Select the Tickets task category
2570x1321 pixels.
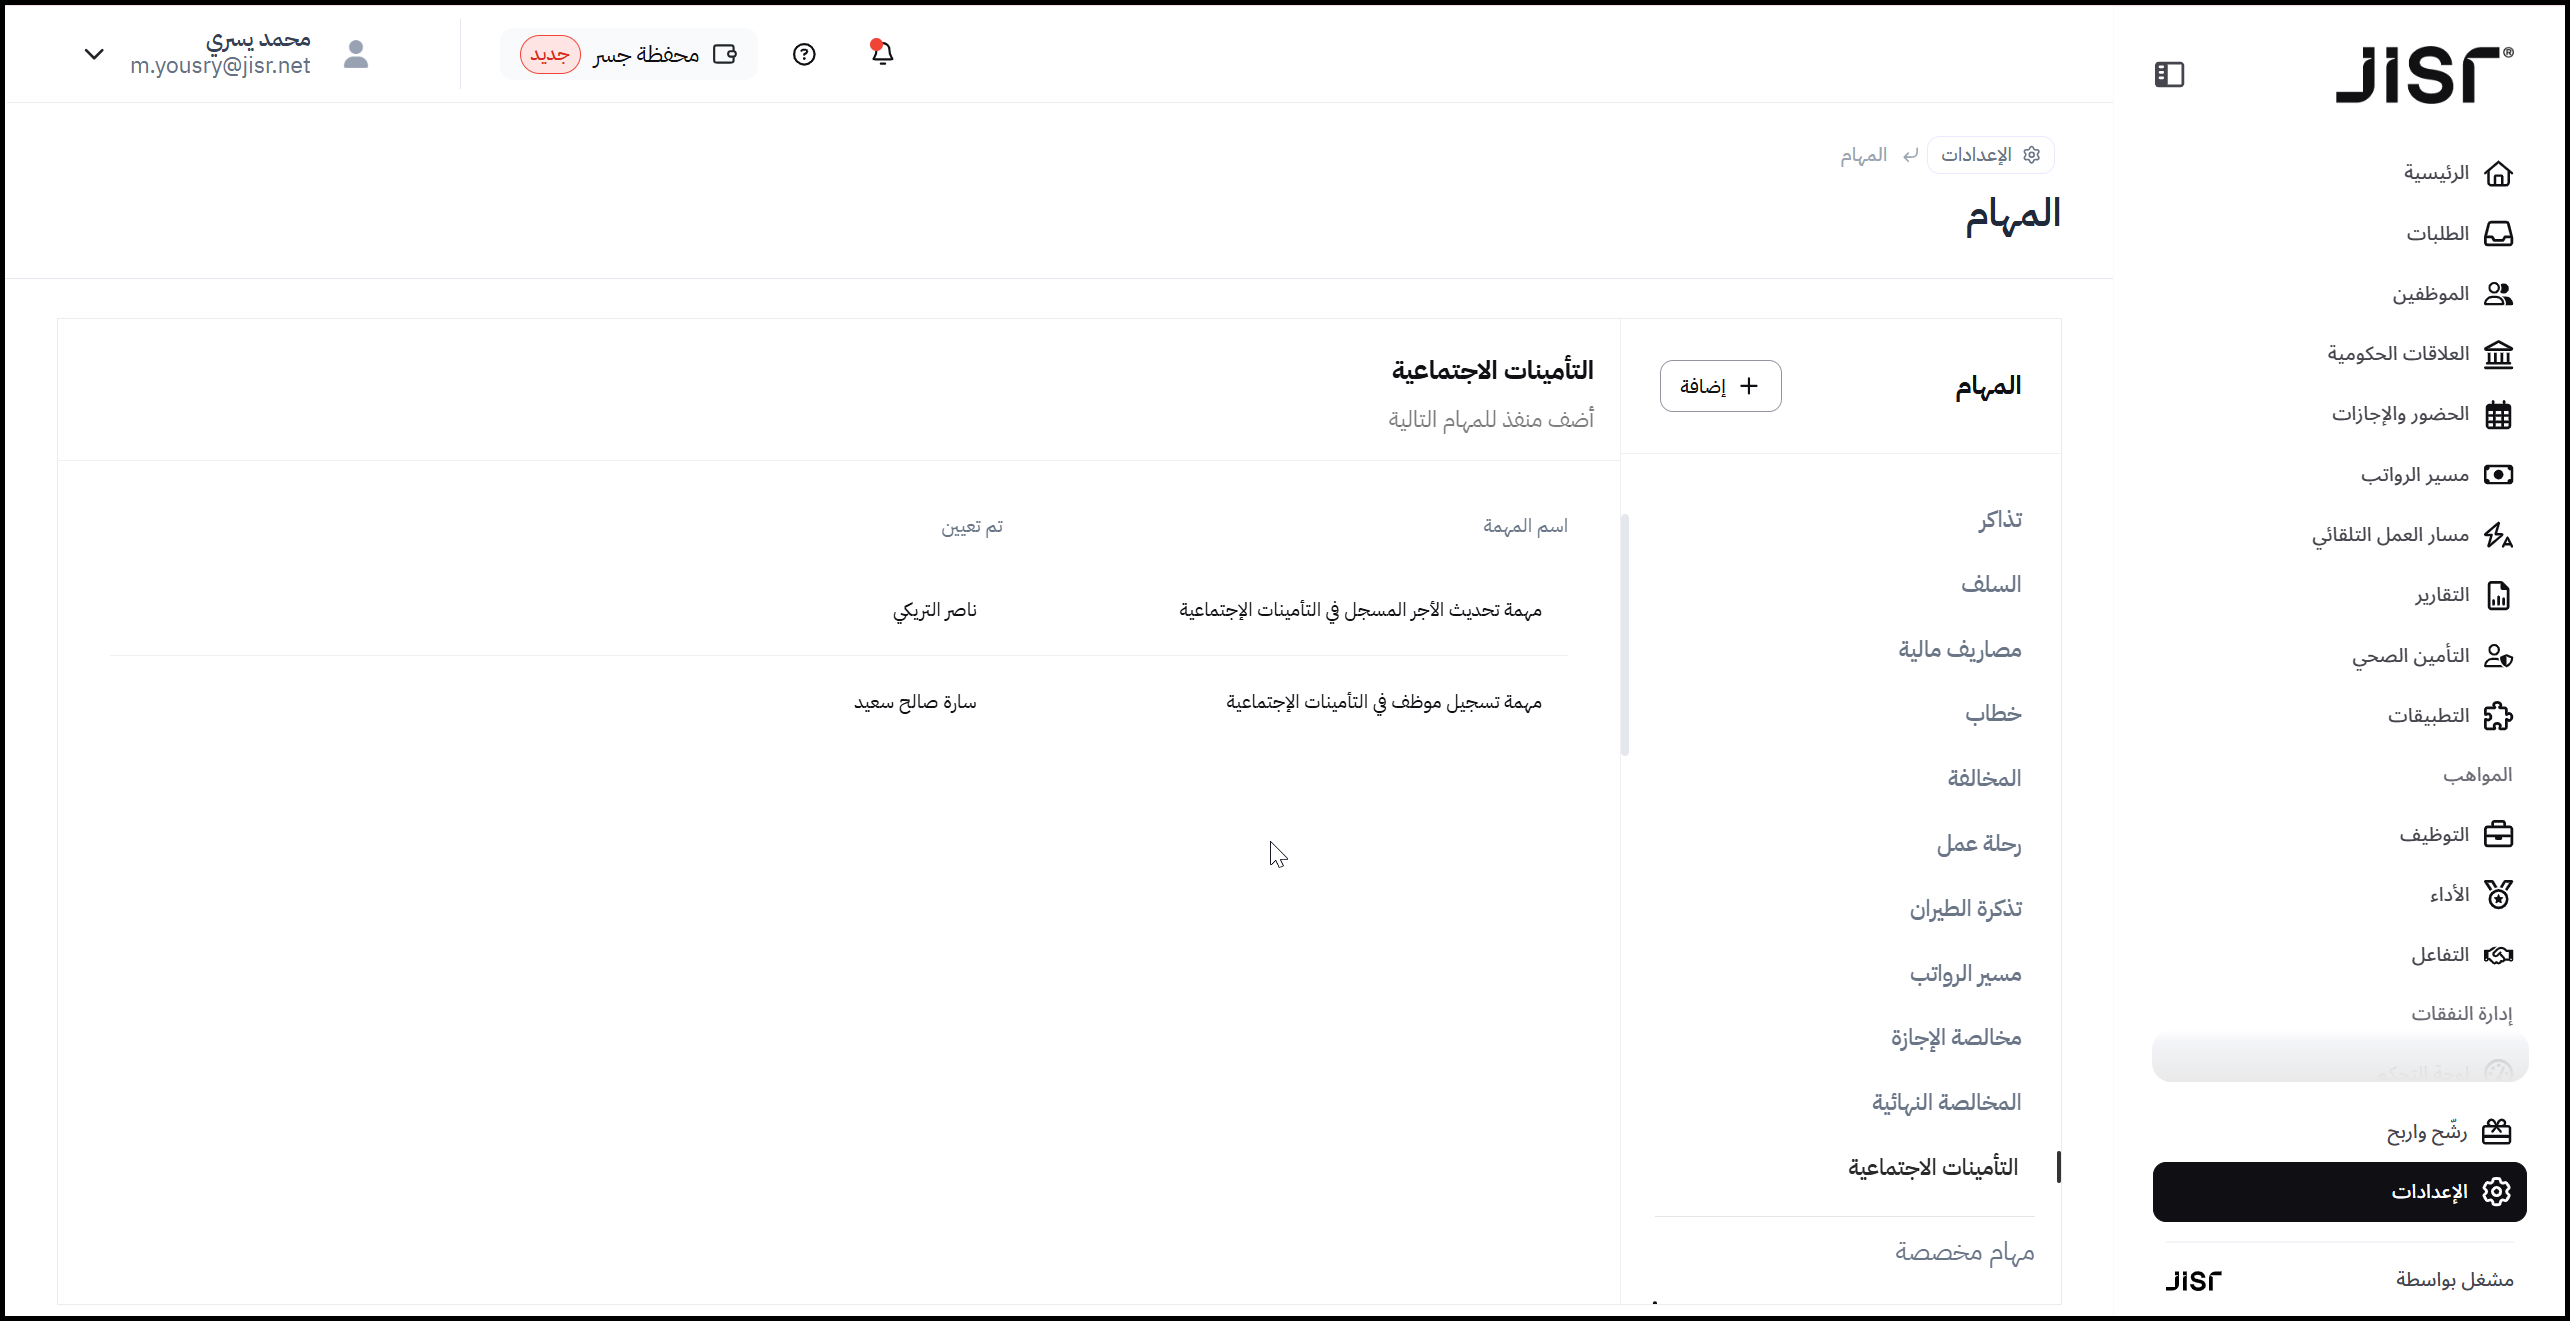(x=2000, y=520)
